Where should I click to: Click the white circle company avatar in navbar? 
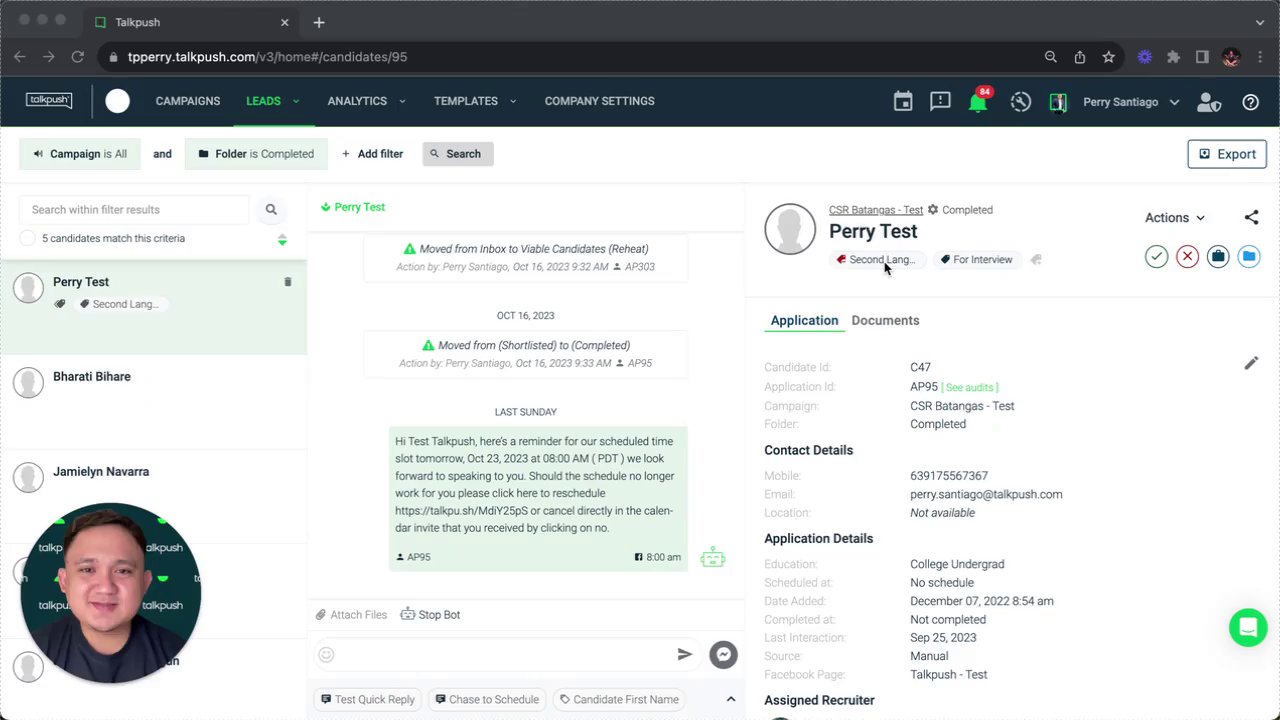click(x=117, y=101)
